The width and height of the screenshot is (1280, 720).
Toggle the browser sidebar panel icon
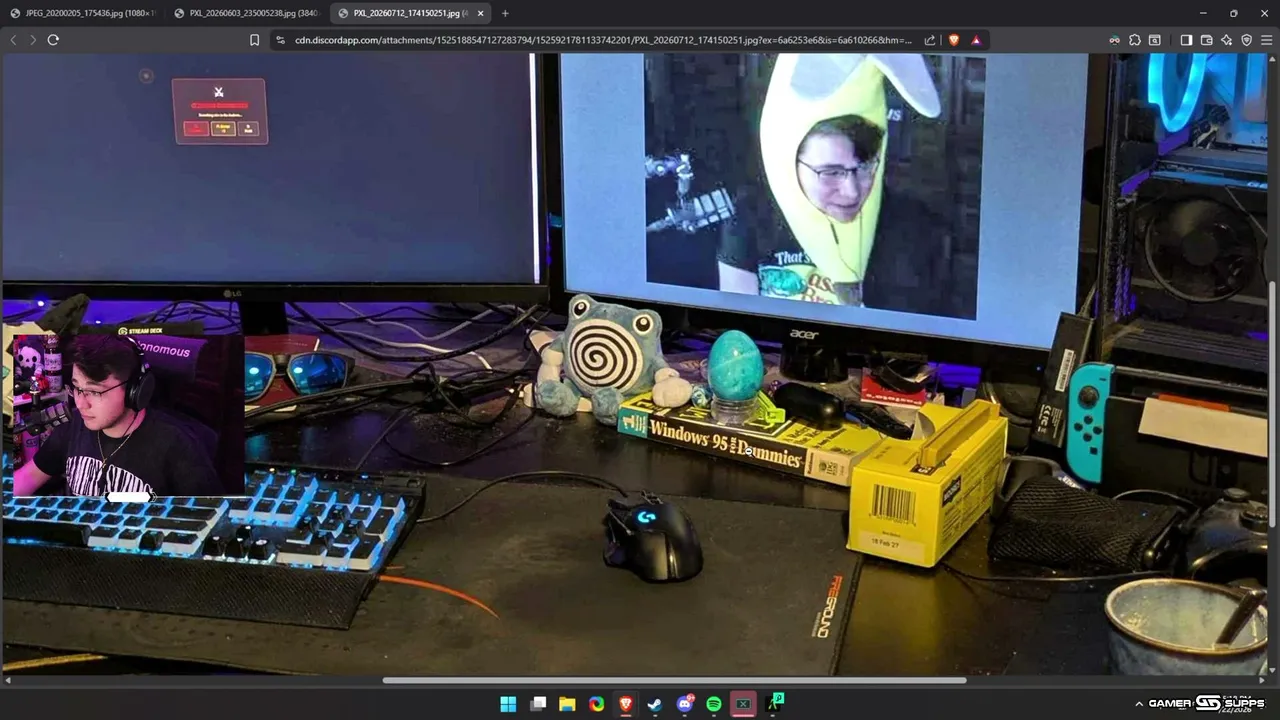1186,40
